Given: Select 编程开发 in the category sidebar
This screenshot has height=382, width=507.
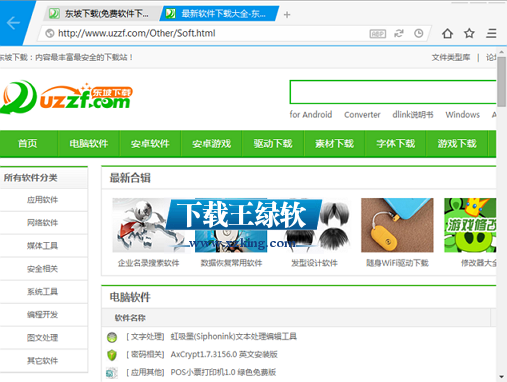Looking at the screenshot, I should [42, 314].
